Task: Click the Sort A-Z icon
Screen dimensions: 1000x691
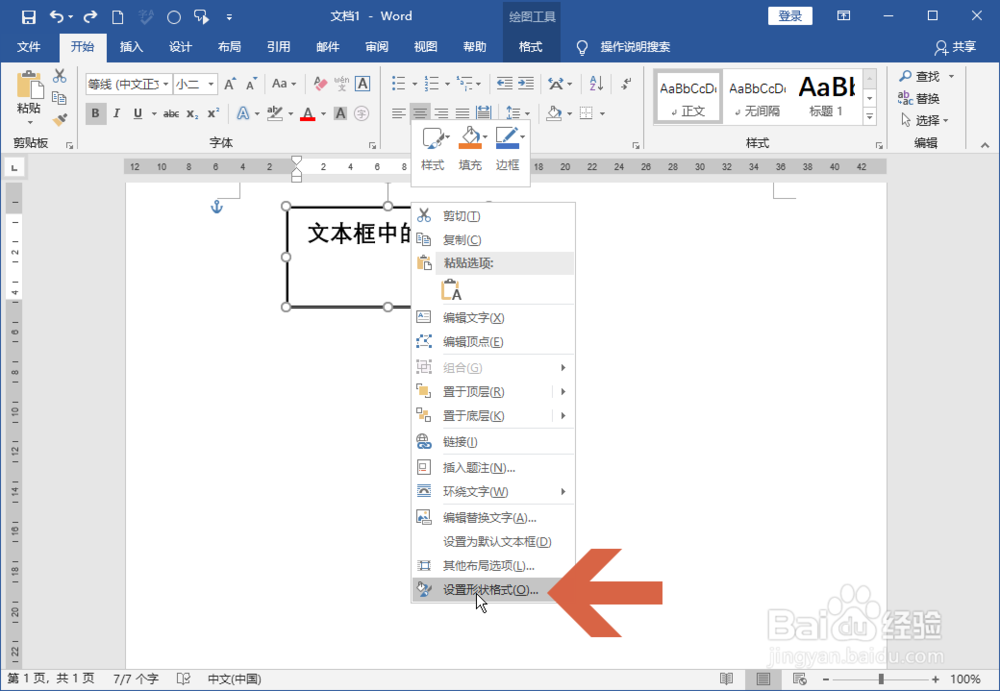Action: pyautogui.click(x=596, y=84)
